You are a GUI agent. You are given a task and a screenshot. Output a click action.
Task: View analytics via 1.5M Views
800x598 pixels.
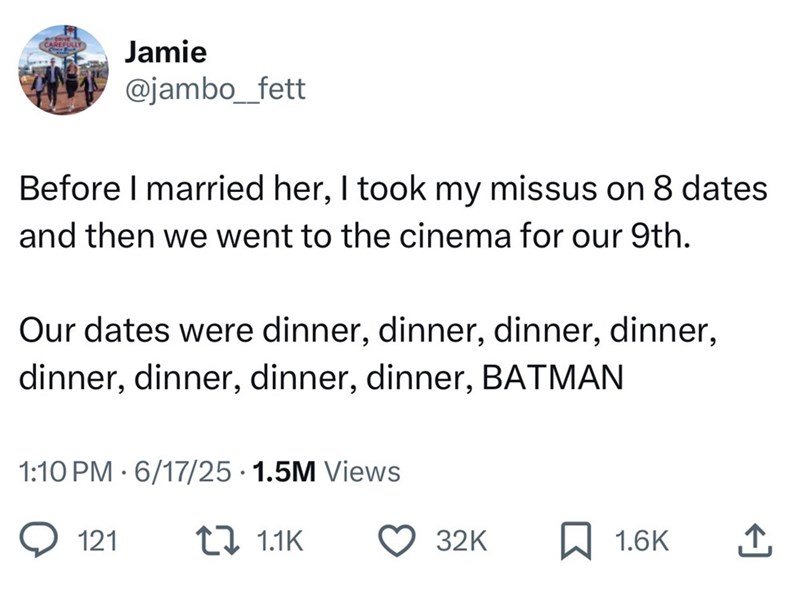[326, 471]
